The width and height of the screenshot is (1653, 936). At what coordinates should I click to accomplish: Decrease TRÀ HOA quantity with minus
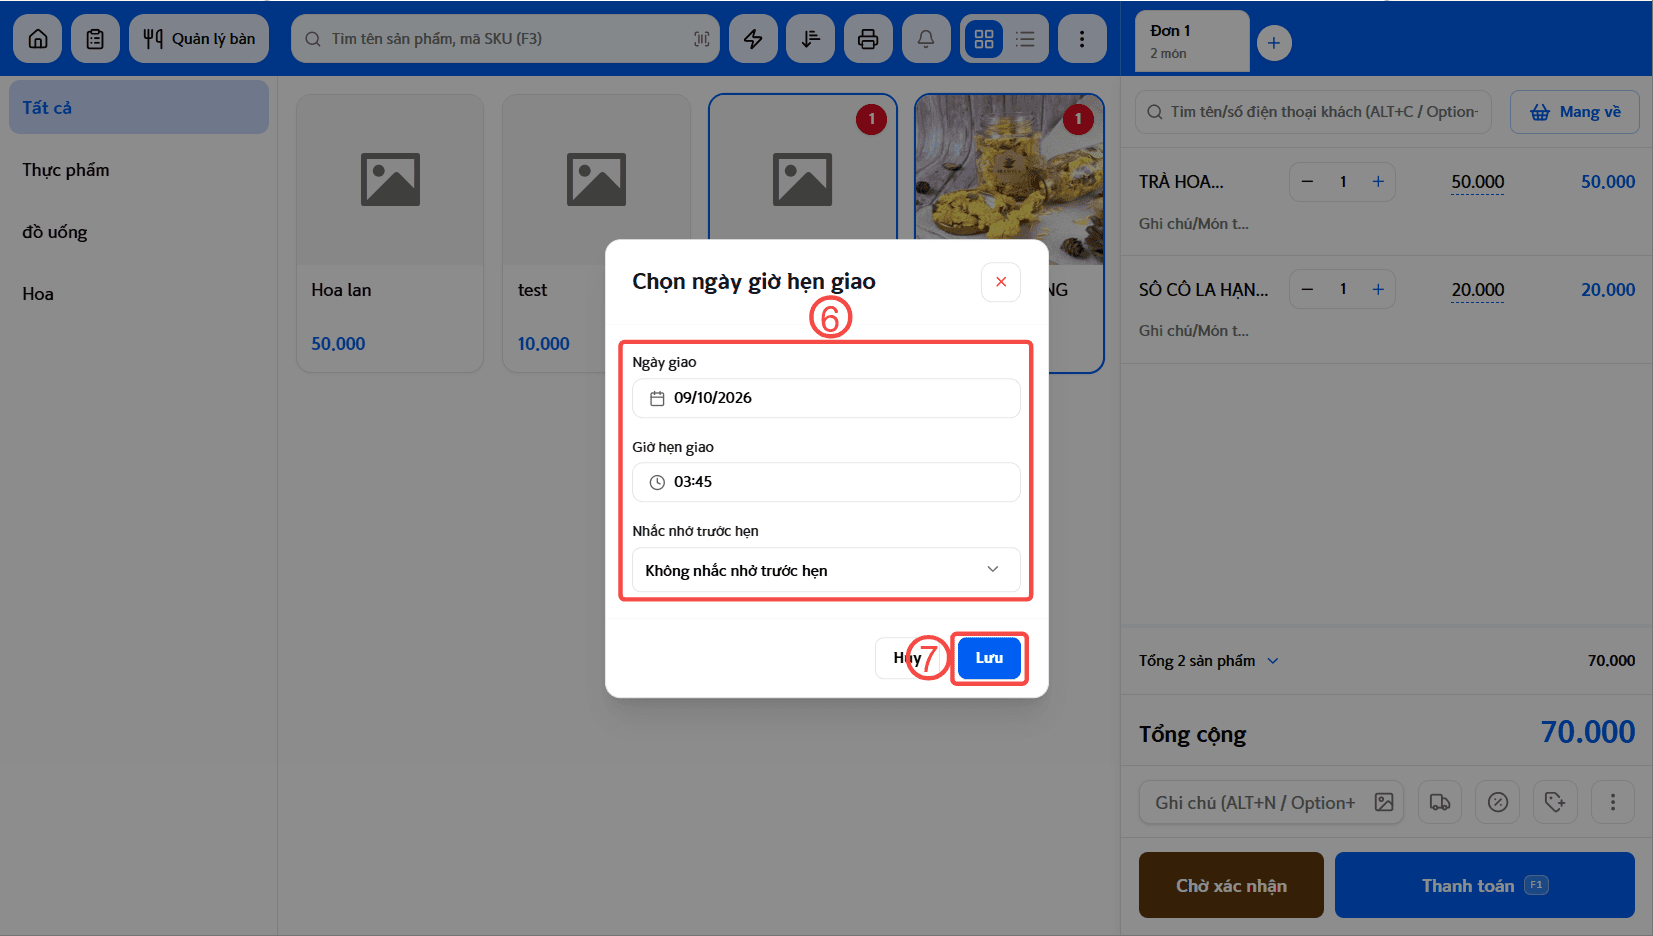tap(1307, 182)
